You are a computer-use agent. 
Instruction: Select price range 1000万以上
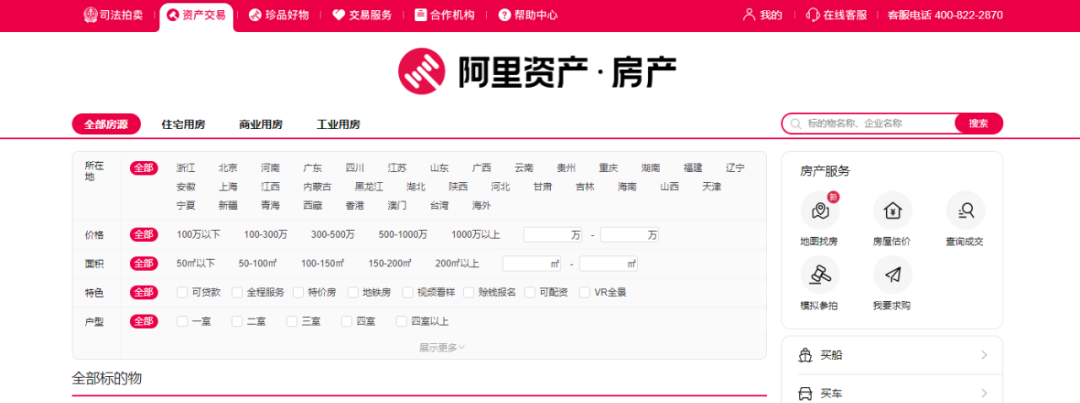[476, 235]
